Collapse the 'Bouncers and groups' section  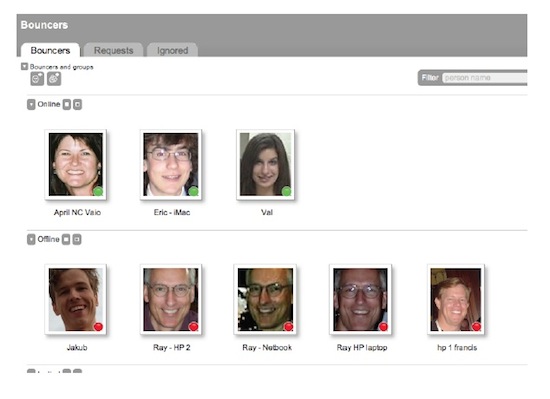coord(24,66)
